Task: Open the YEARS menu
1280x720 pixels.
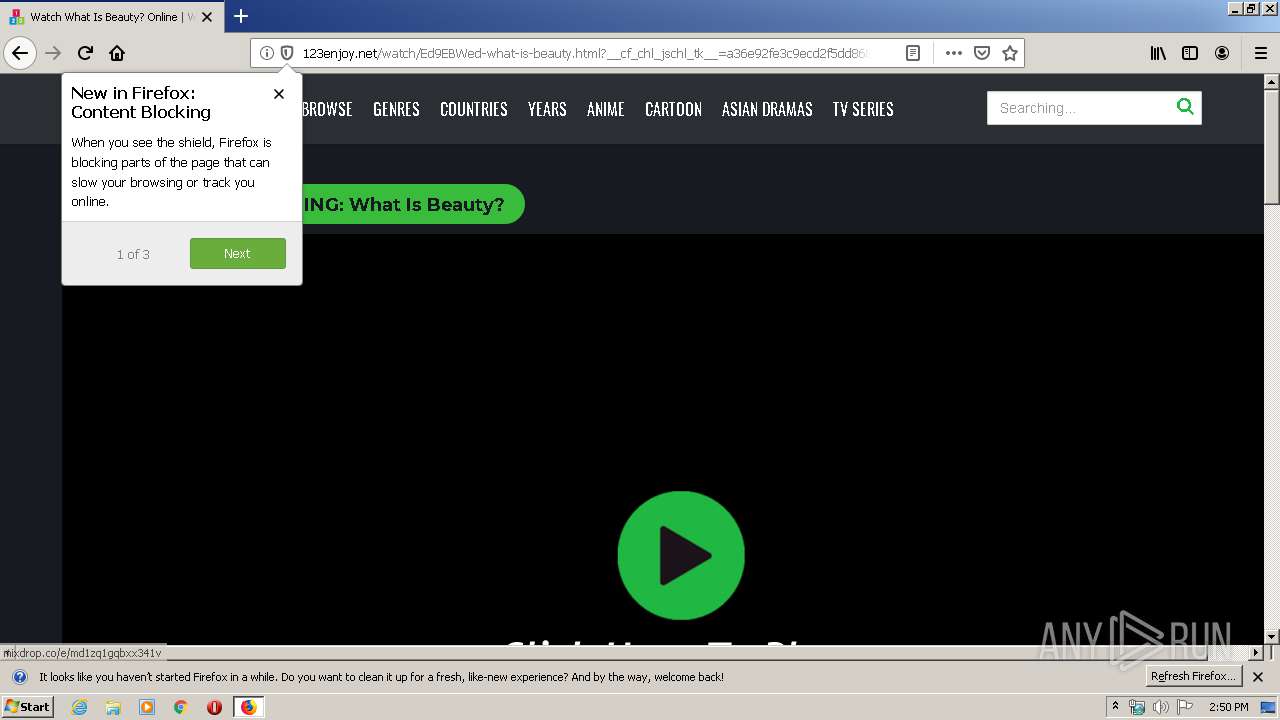Action: point(547,109)
